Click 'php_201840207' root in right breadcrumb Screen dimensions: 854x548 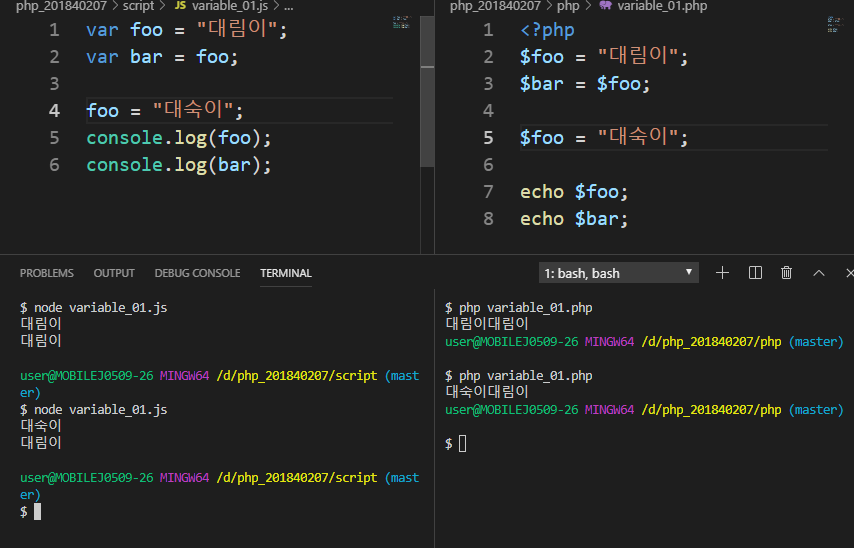click(x=495, y=6)
